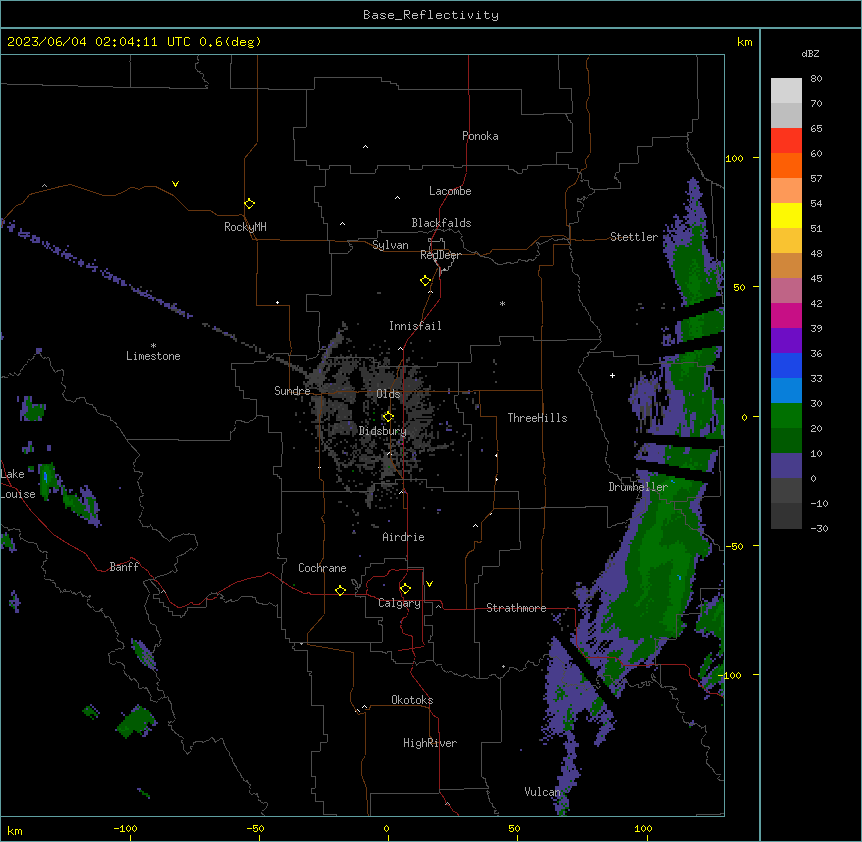Click the Limestone label

pos(153,356)
